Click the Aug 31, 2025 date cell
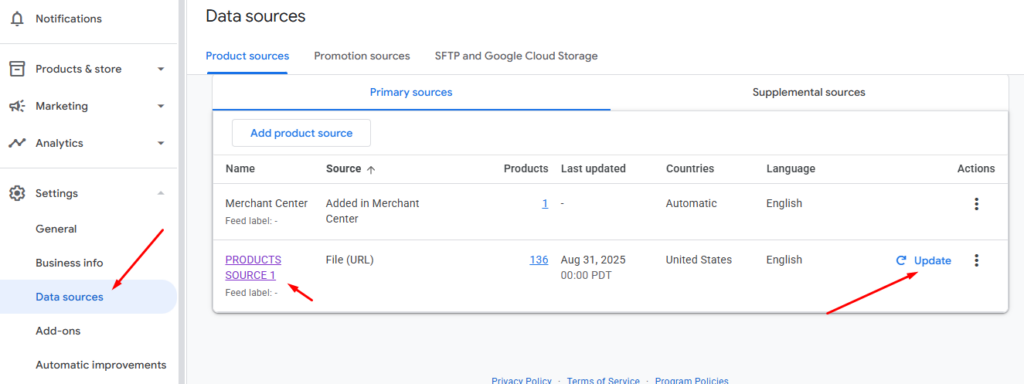Image resolution: width=1024 pixels, height=384 pixels. (x=593, y=268)
